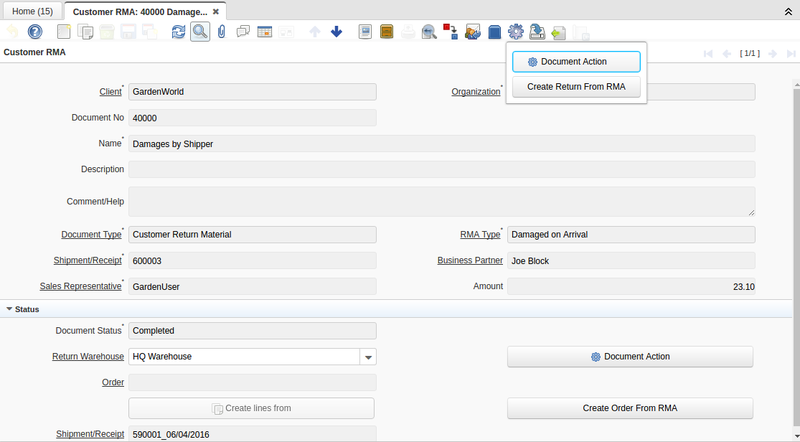Open attachments with the paperclip icon

tap(221, 32)
